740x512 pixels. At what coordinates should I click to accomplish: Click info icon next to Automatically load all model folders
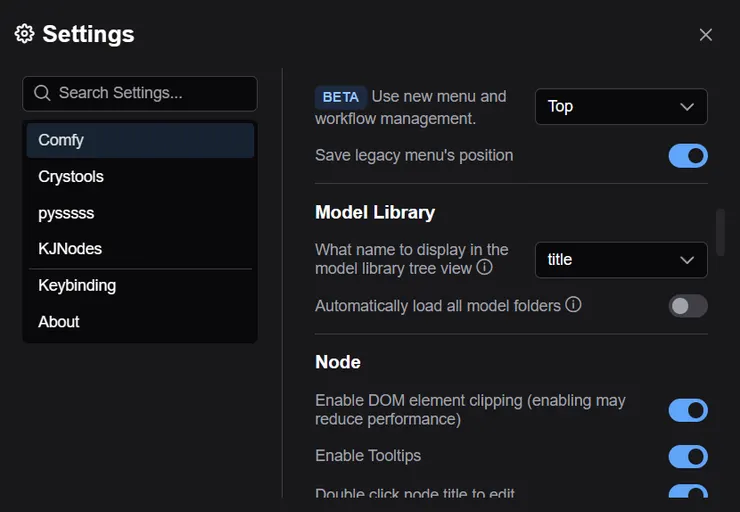pos(573,304)
